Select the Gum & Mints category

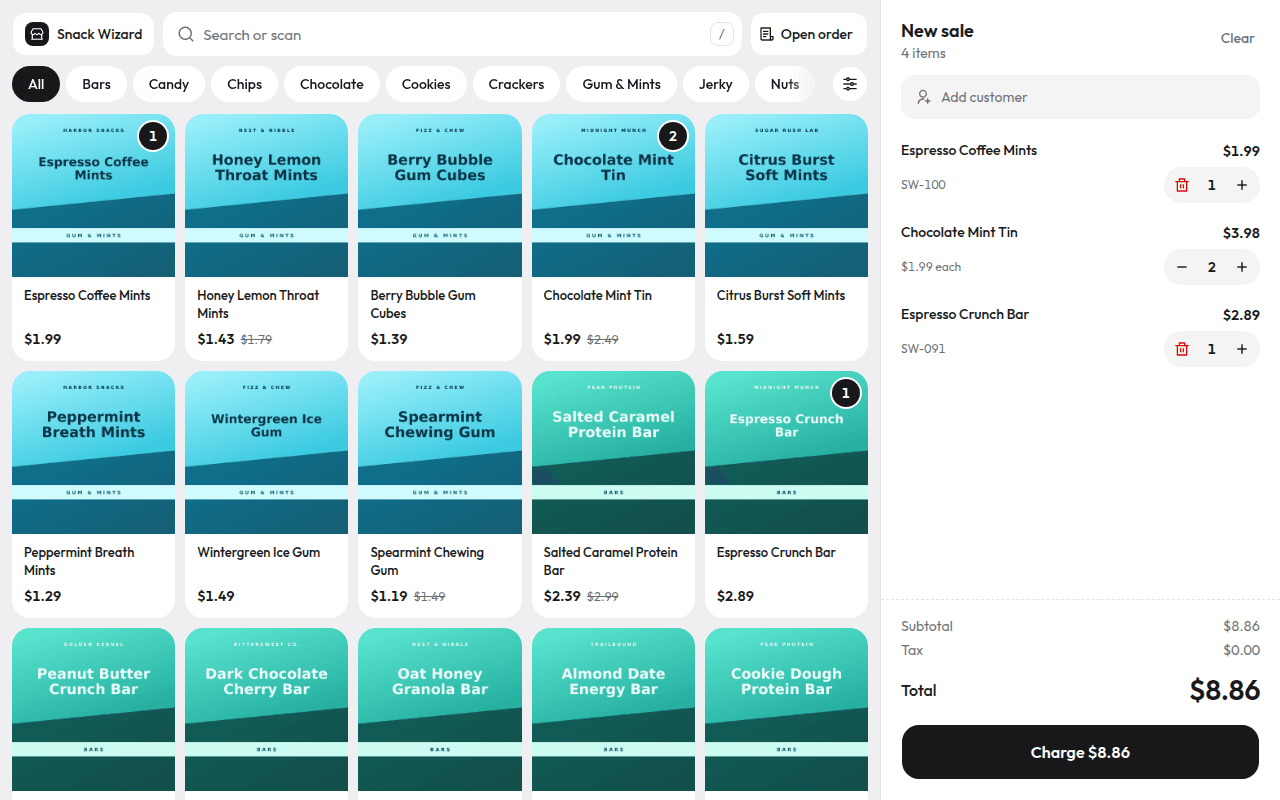click(621, 84)
